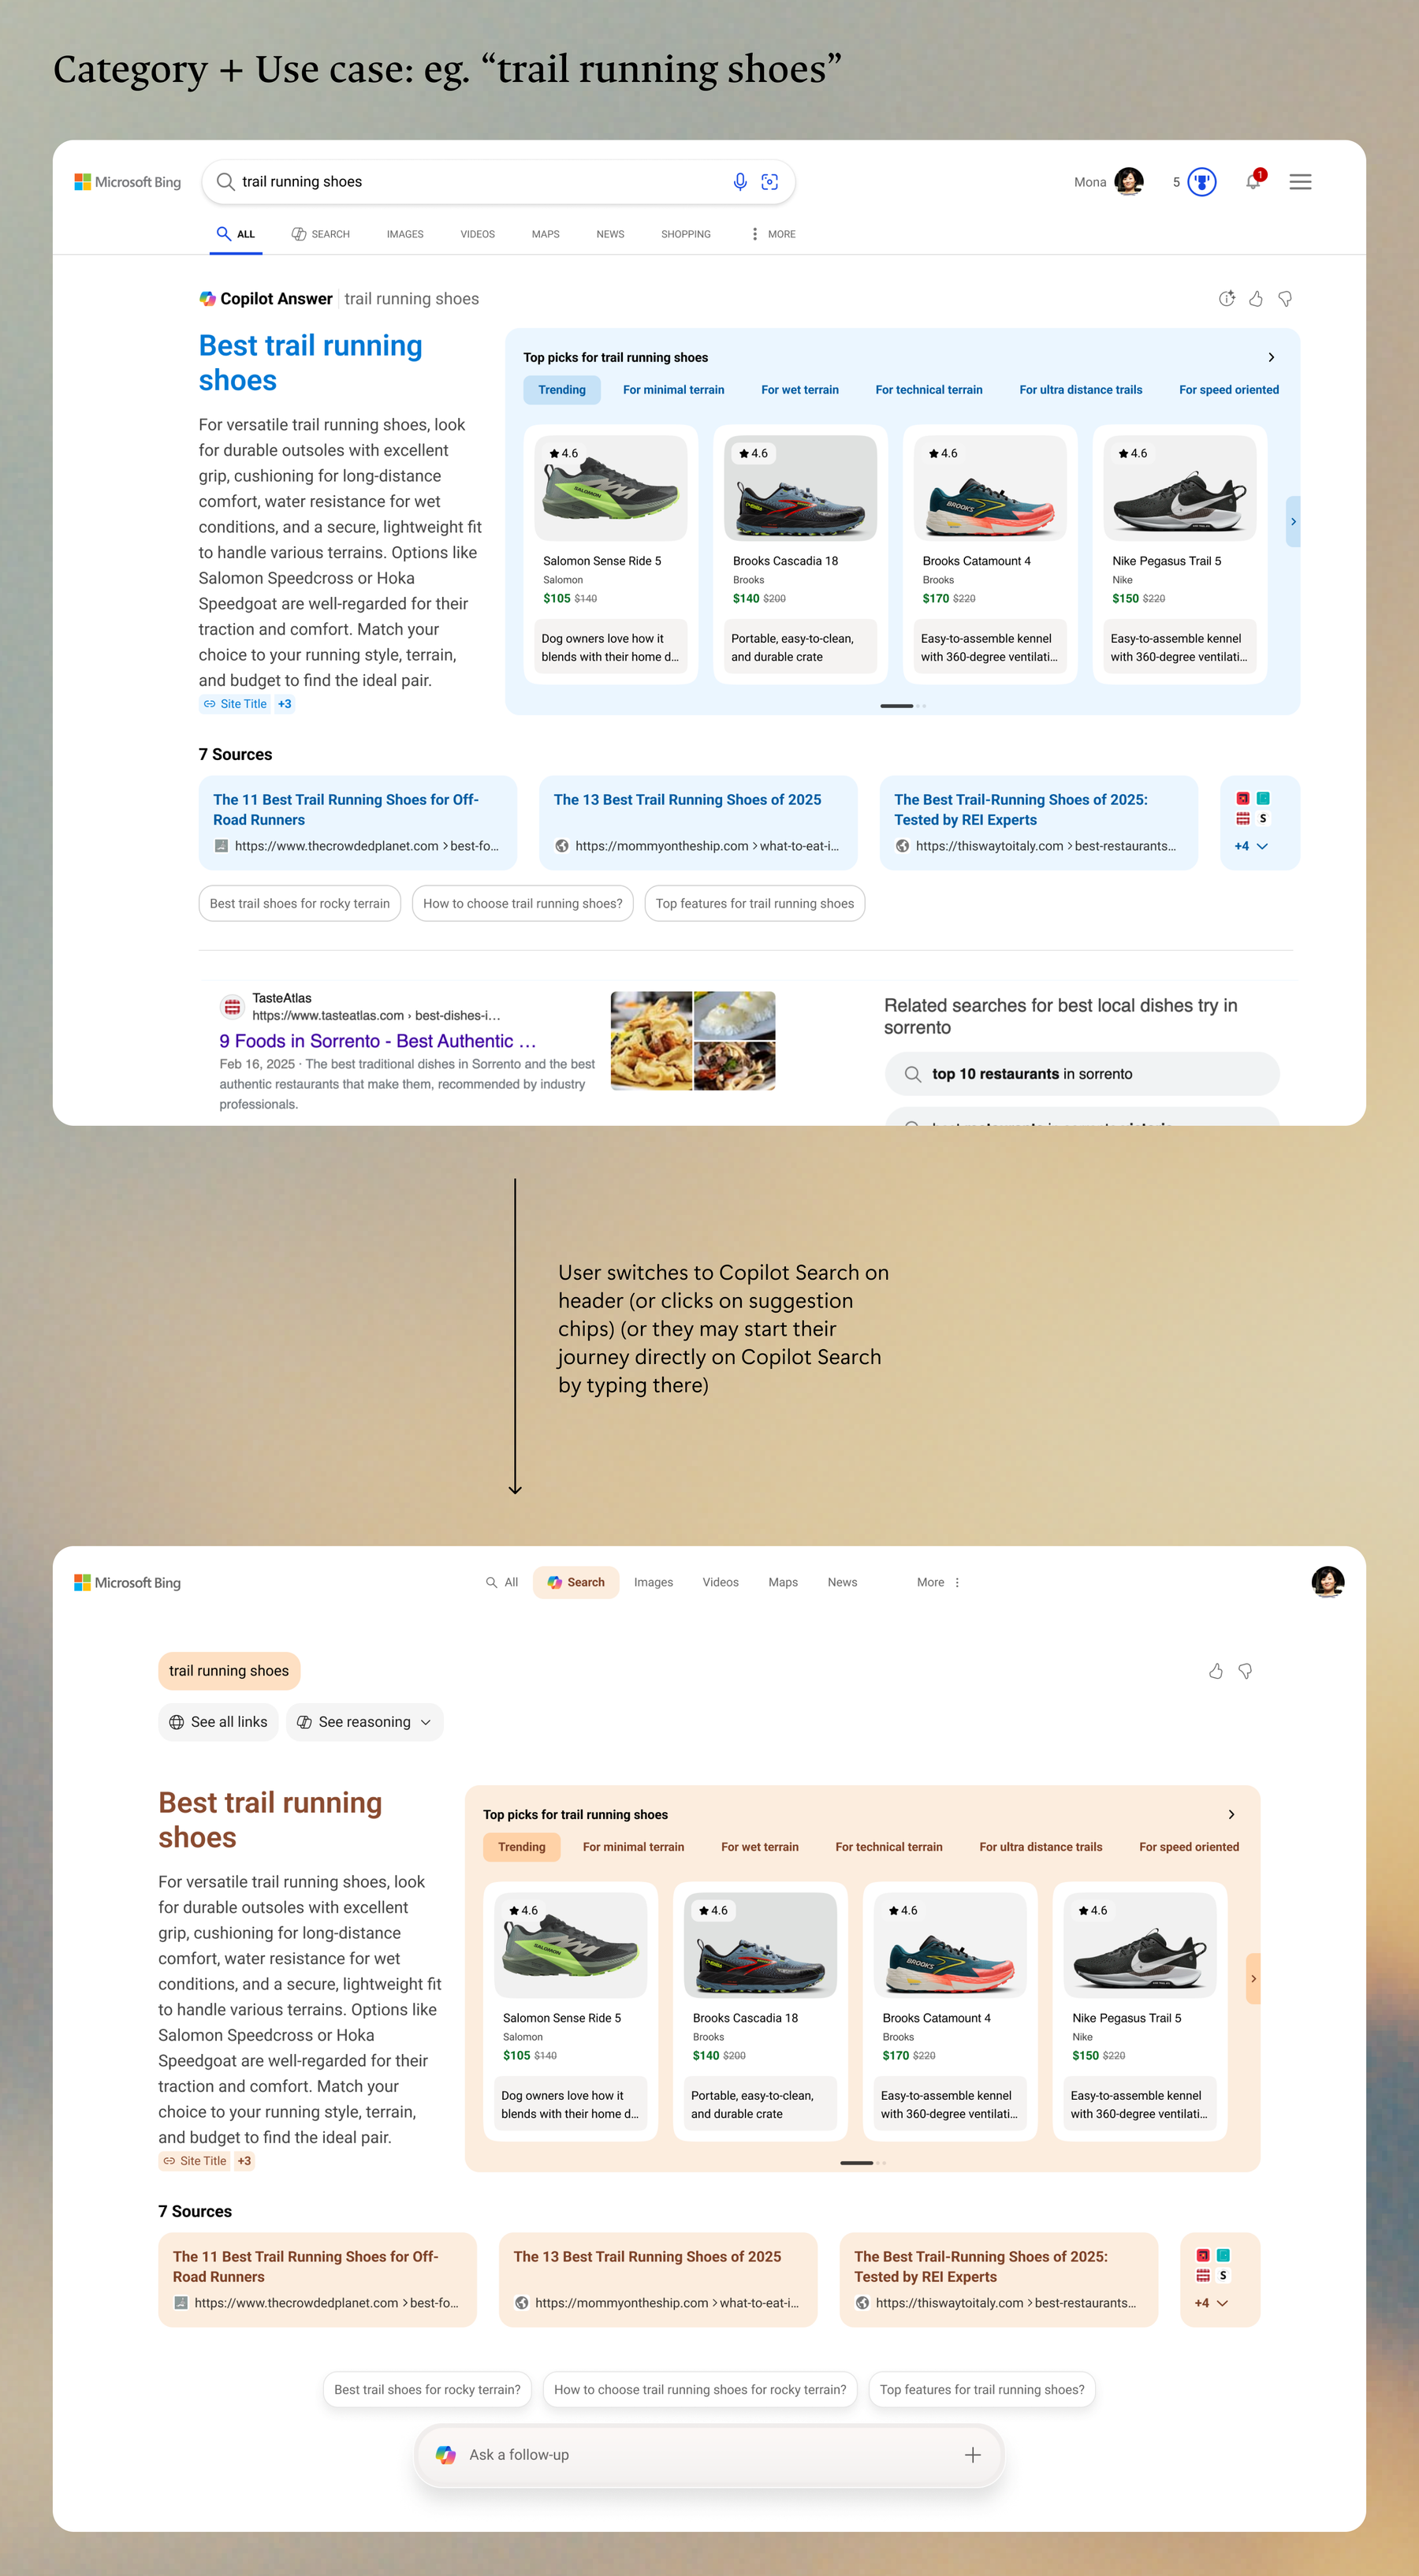
Task: Click 'Top features for trail running shoes?' chip in peach panel
Action: (x=982, y=2389)
